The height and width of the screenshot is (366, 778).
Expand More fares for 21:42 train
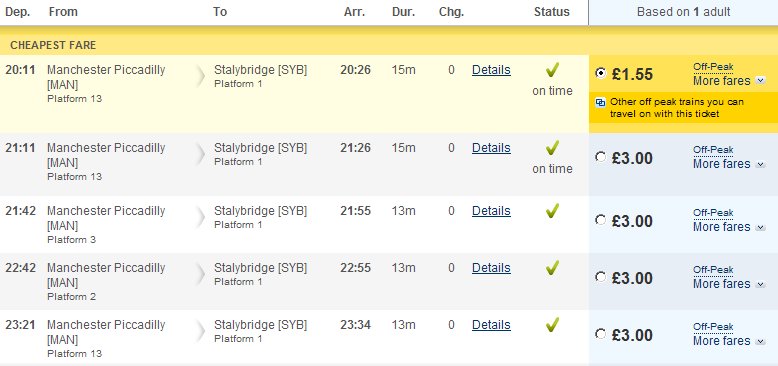pyautogui.click(x=729, y=227)
